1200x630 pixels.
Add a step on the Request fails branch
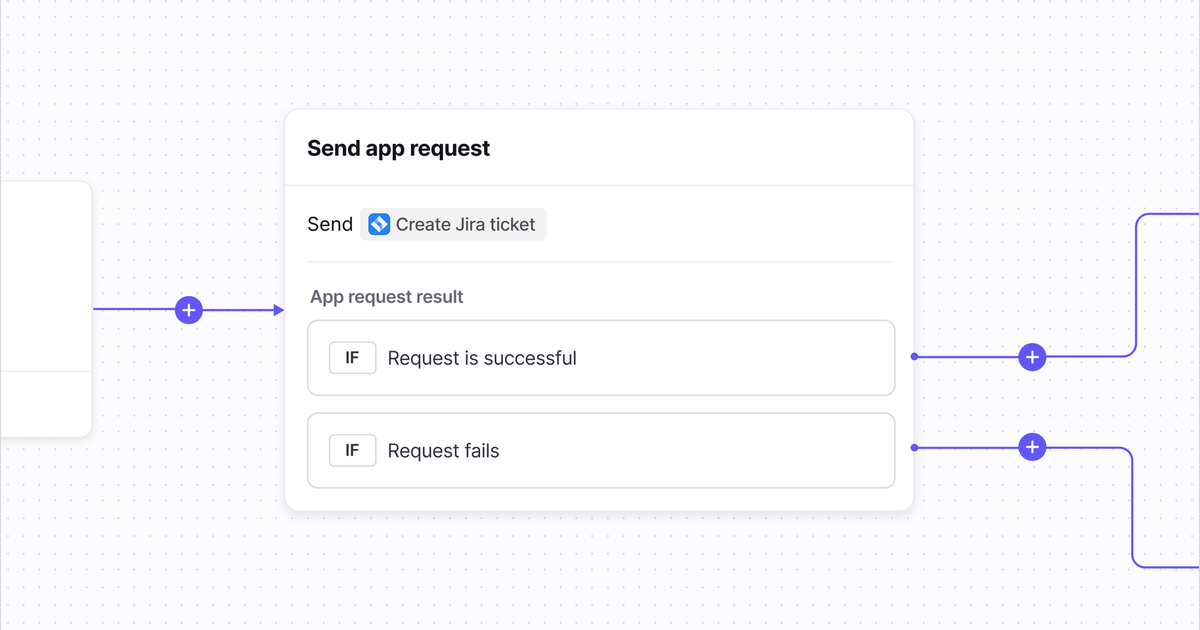[x=1032, y=447]
